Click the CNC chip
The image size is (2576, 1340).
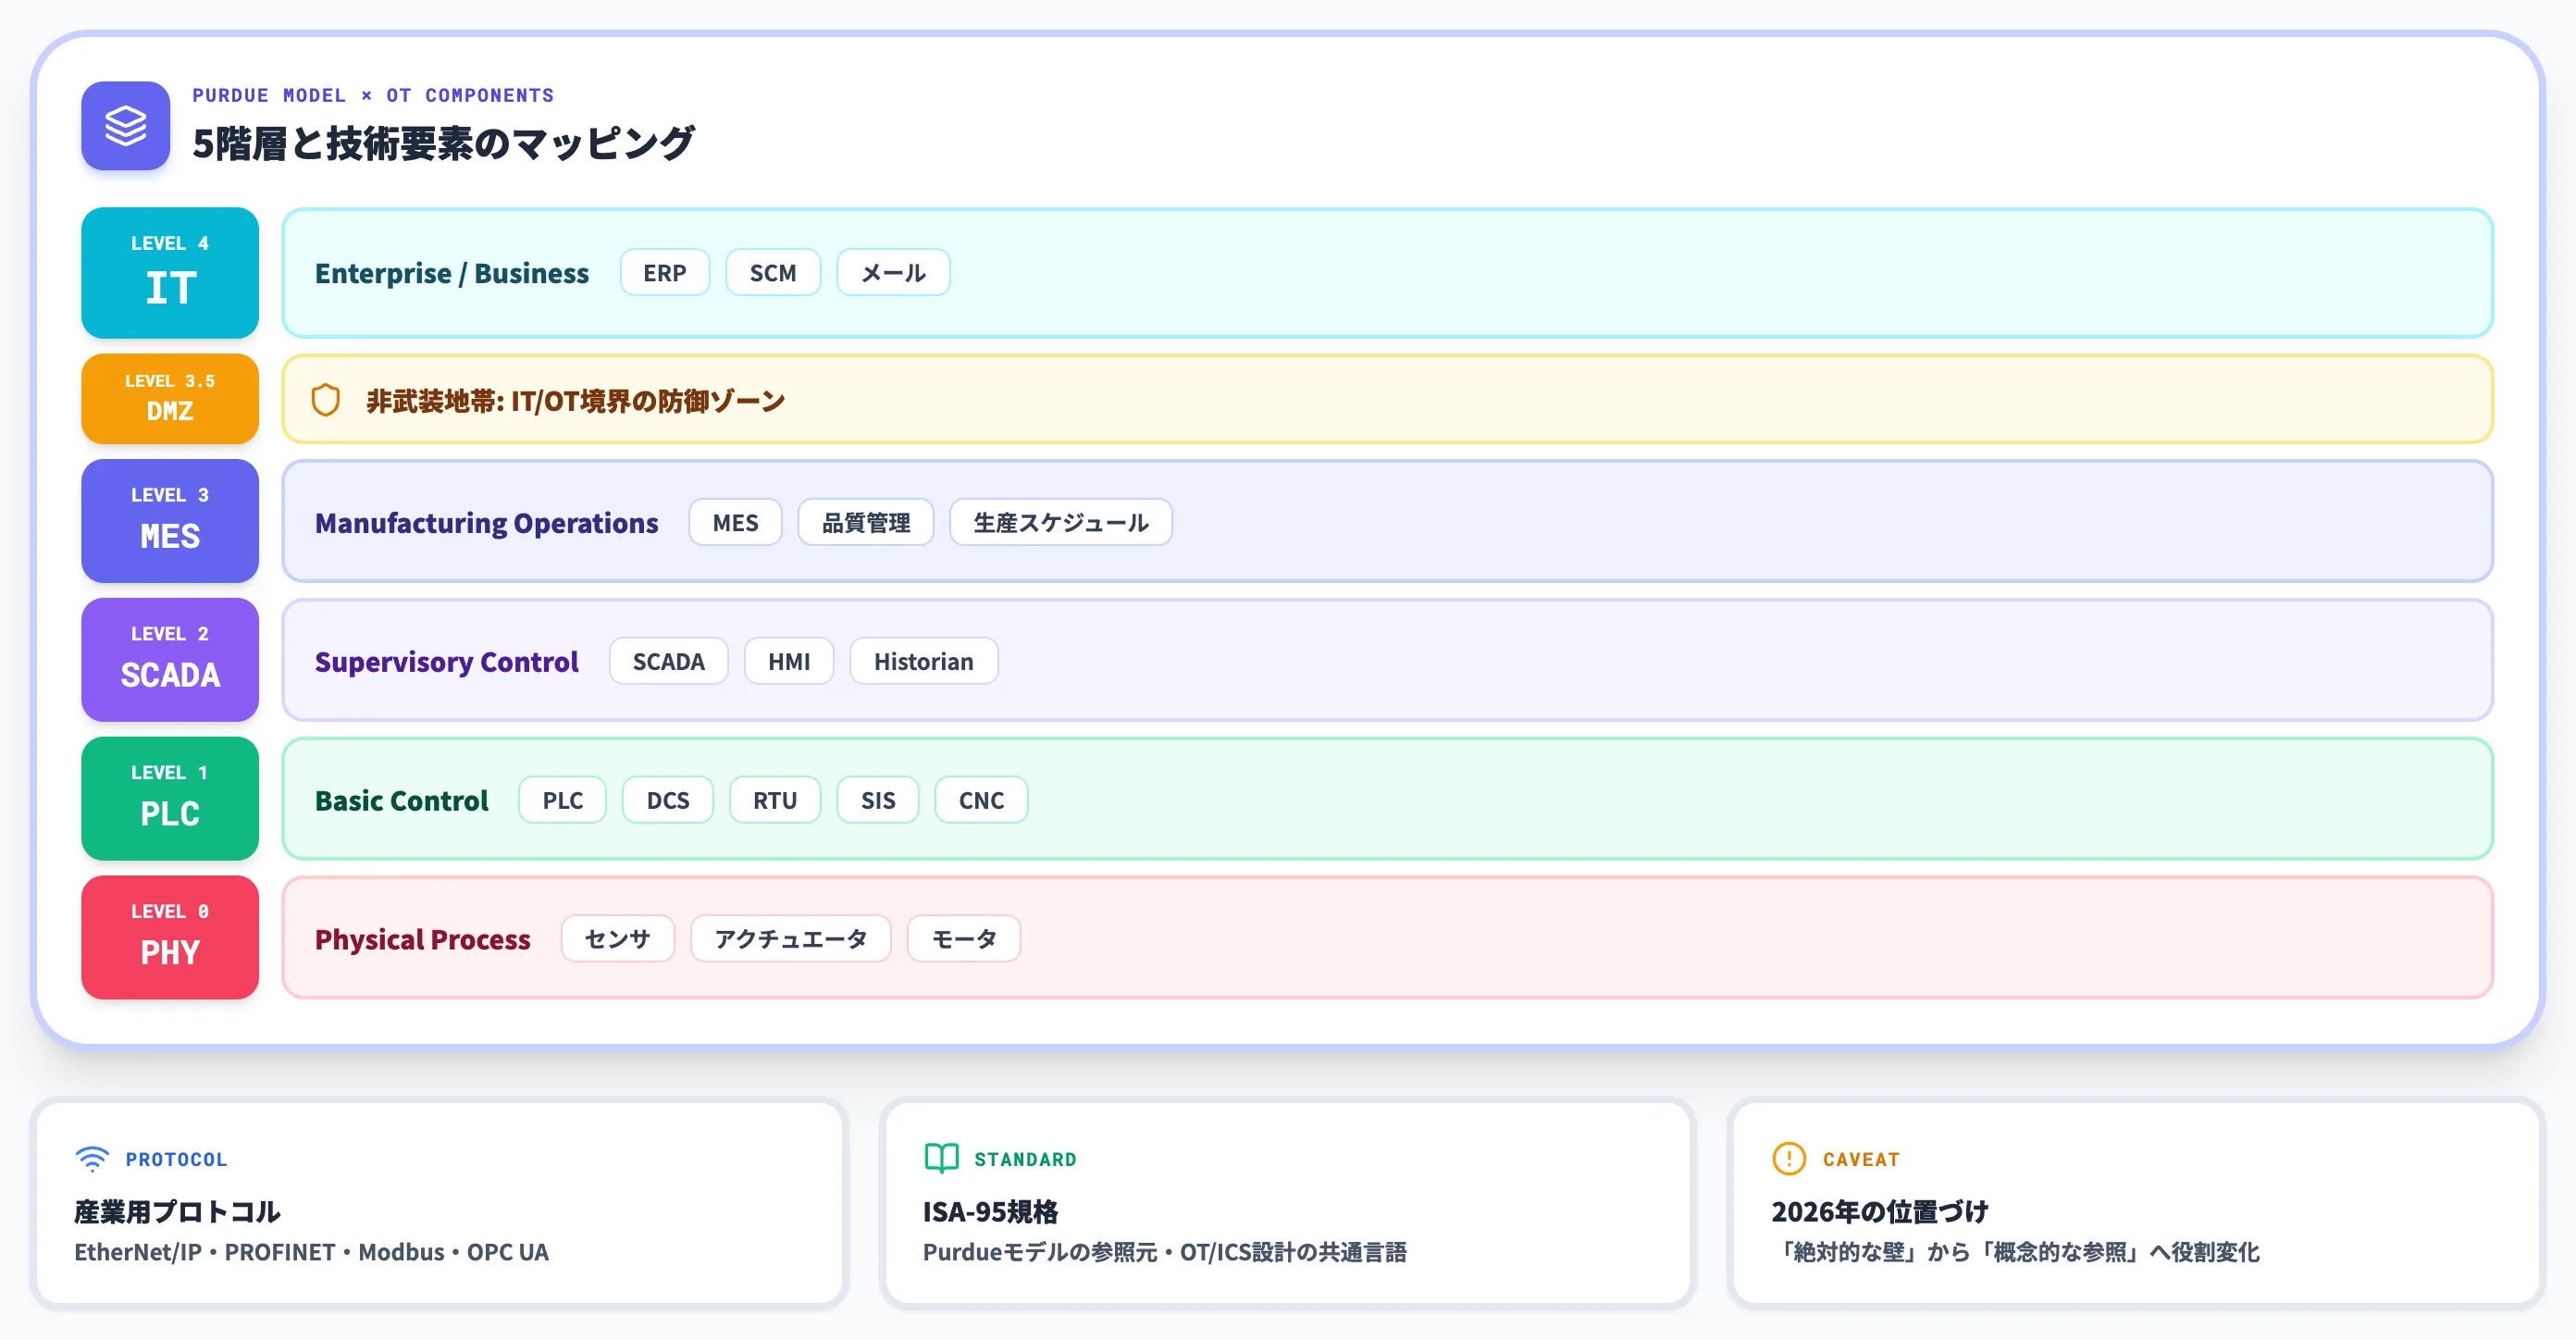[981, 800]
